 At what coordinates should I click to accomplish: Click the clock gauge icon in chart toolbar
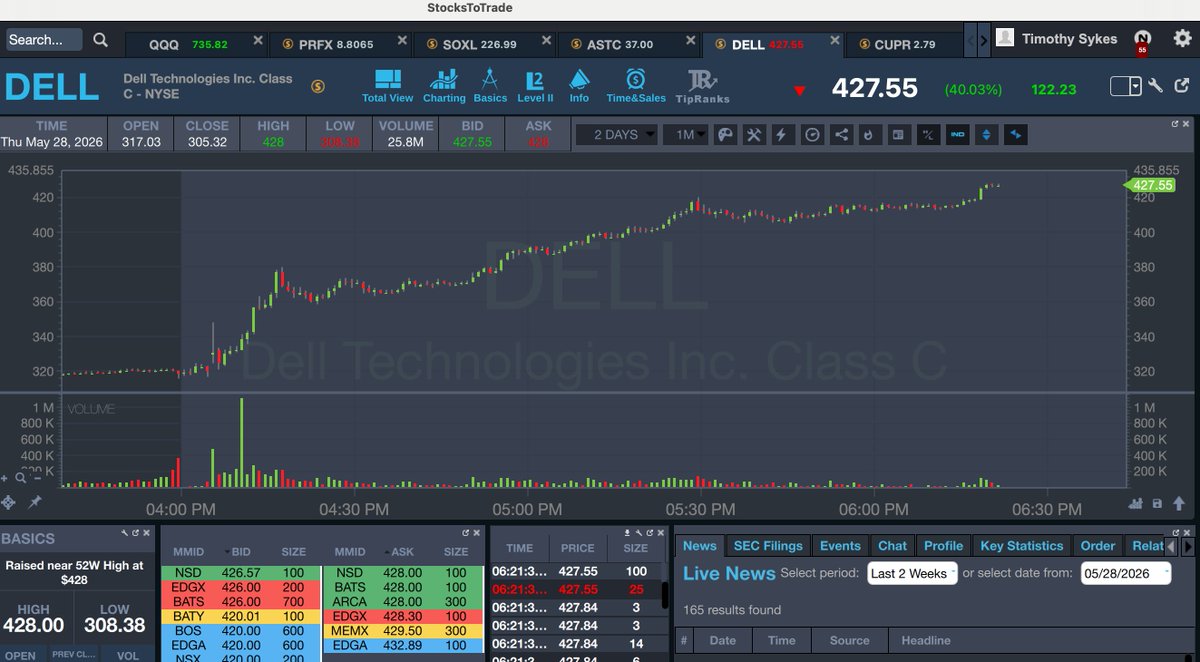813,134
